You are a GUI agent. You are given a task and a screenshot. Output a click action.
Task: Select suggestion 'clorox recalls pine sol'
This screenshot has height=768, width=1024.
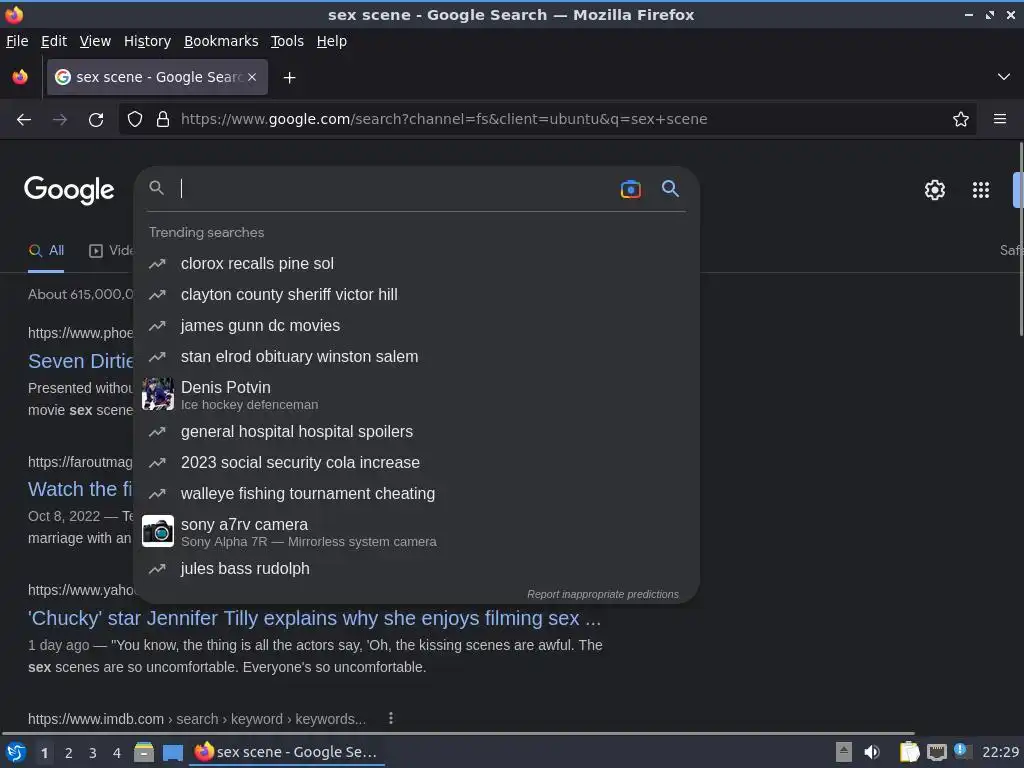coord(416,264)
